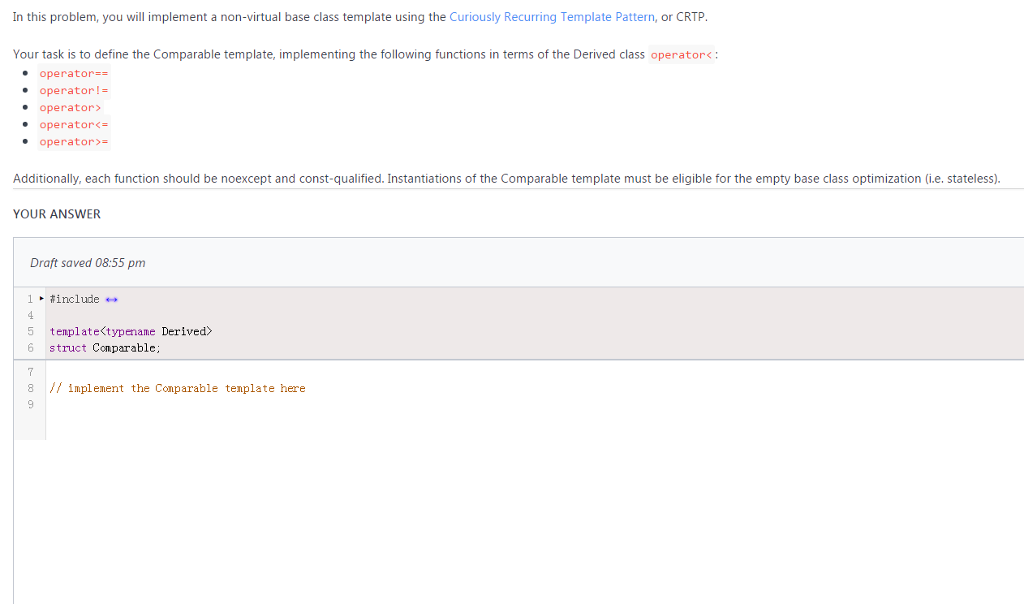Select the operator== list item
The height and width of the screenshot is (604, 1024).
pyautogui.click(x=74, y=73)
